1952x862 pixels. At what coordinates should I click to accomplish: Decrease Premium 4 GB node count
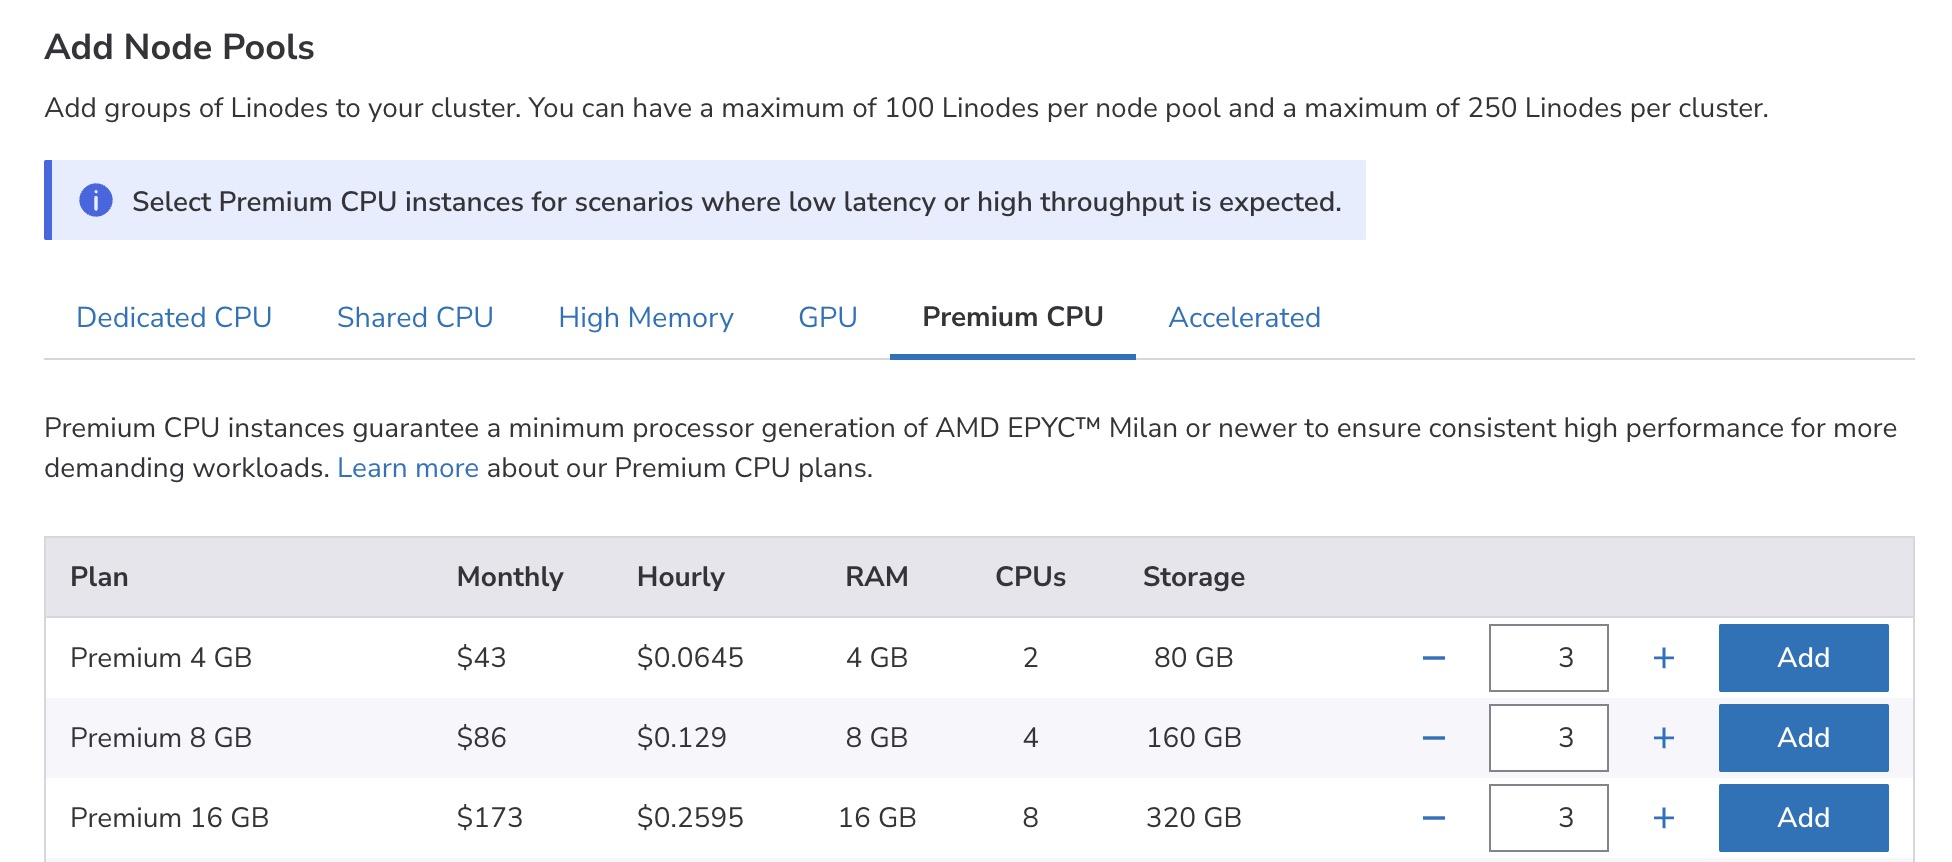coord(1433,658)
